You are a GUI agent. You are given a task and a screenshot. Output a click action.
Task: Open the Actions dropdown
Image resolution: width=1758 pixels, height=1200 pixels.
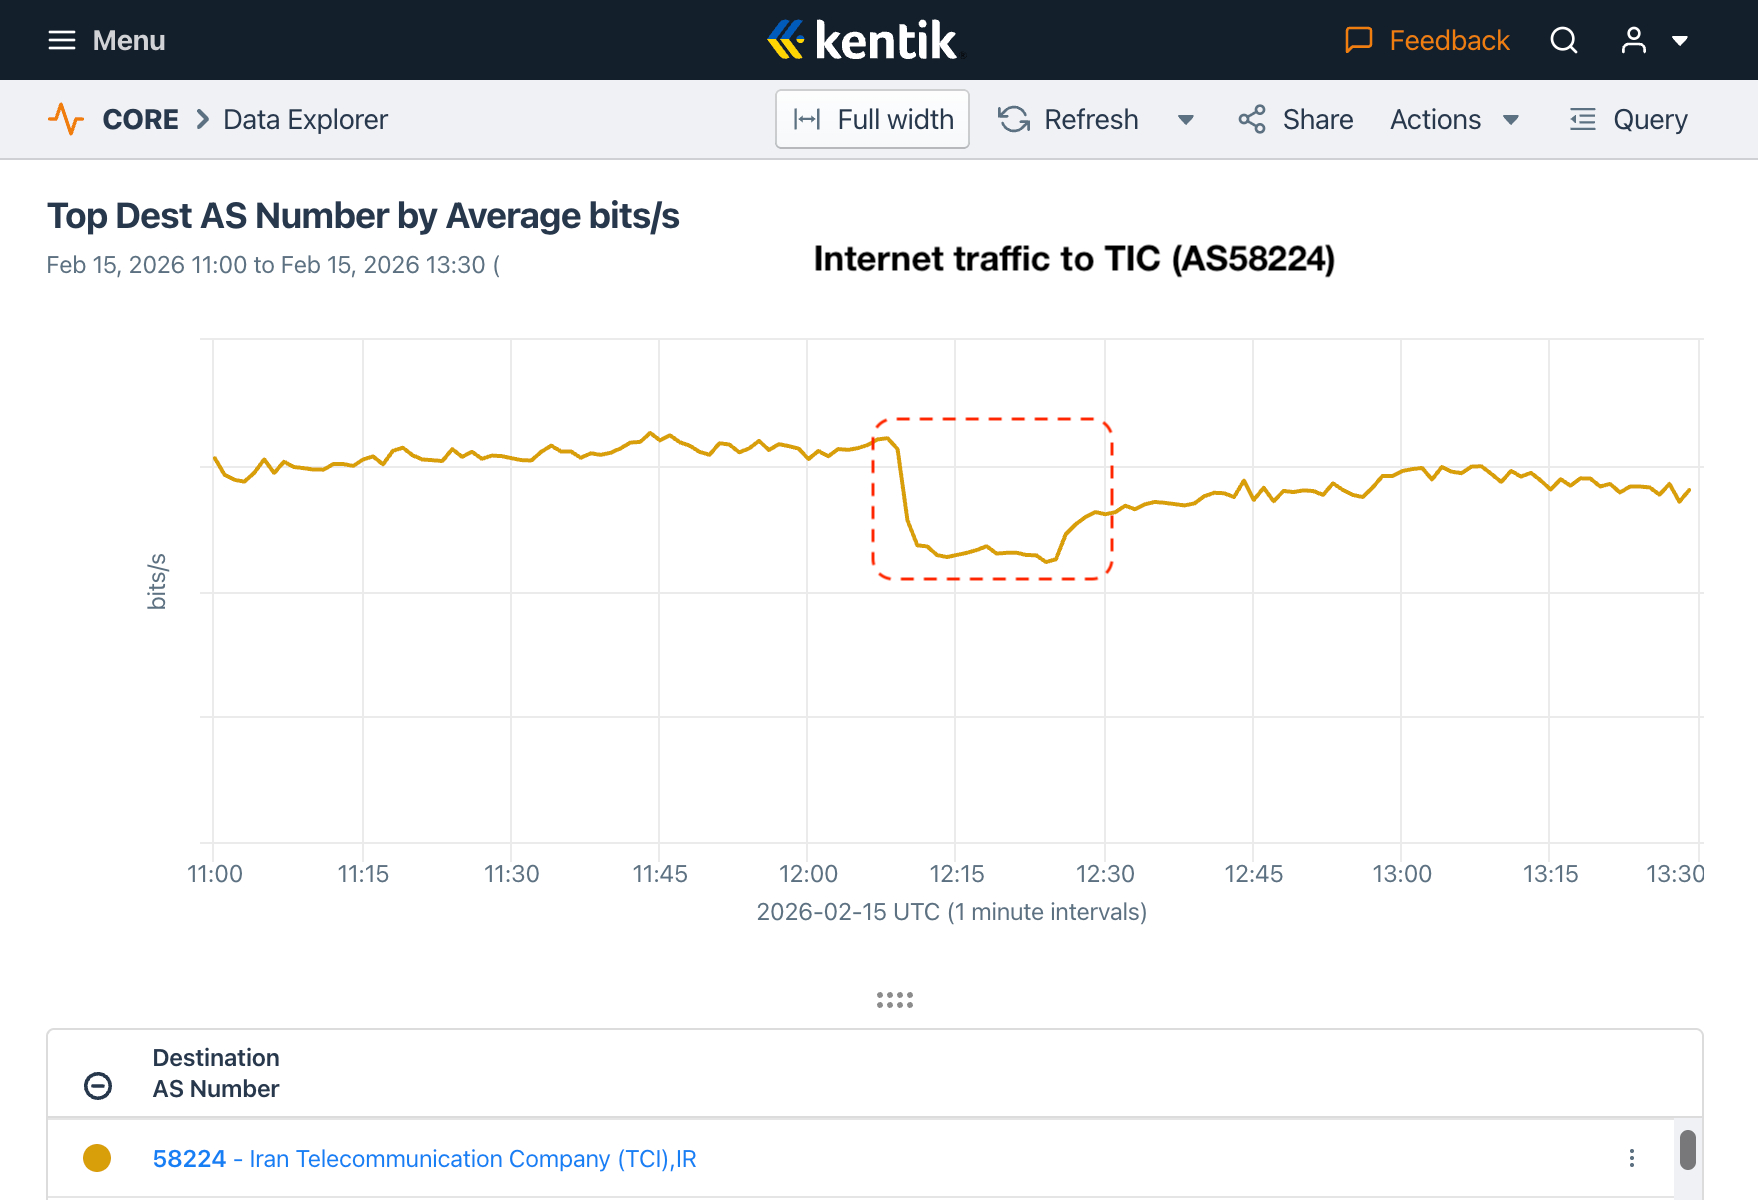click(x=1455, y=119)
